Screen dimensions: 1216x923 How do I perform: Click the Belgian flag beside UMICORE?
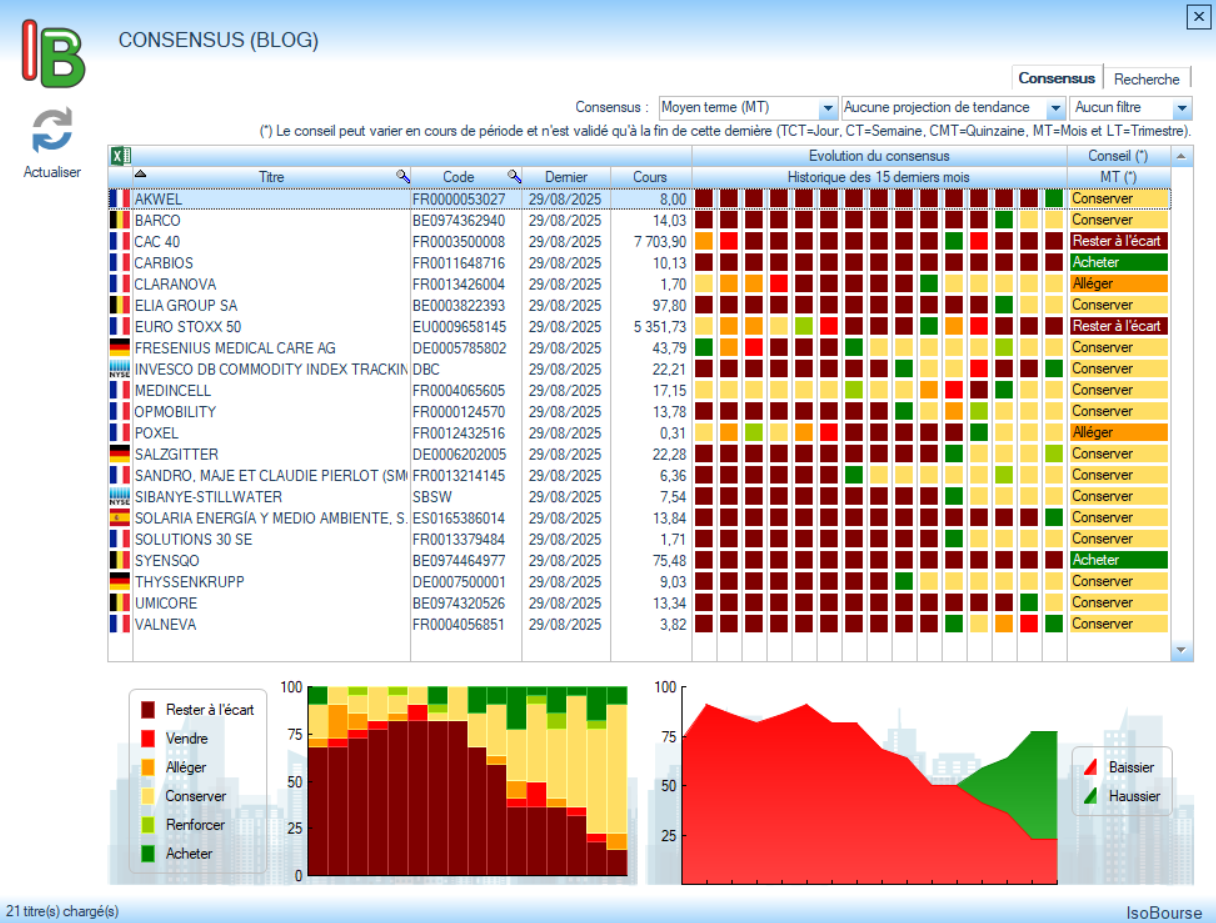click(x=120, y=603)
